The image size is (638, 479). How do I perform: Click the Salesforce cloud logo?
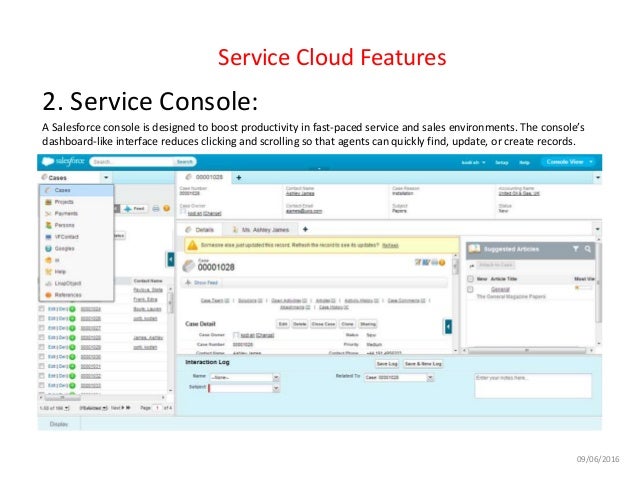(48, 161)
